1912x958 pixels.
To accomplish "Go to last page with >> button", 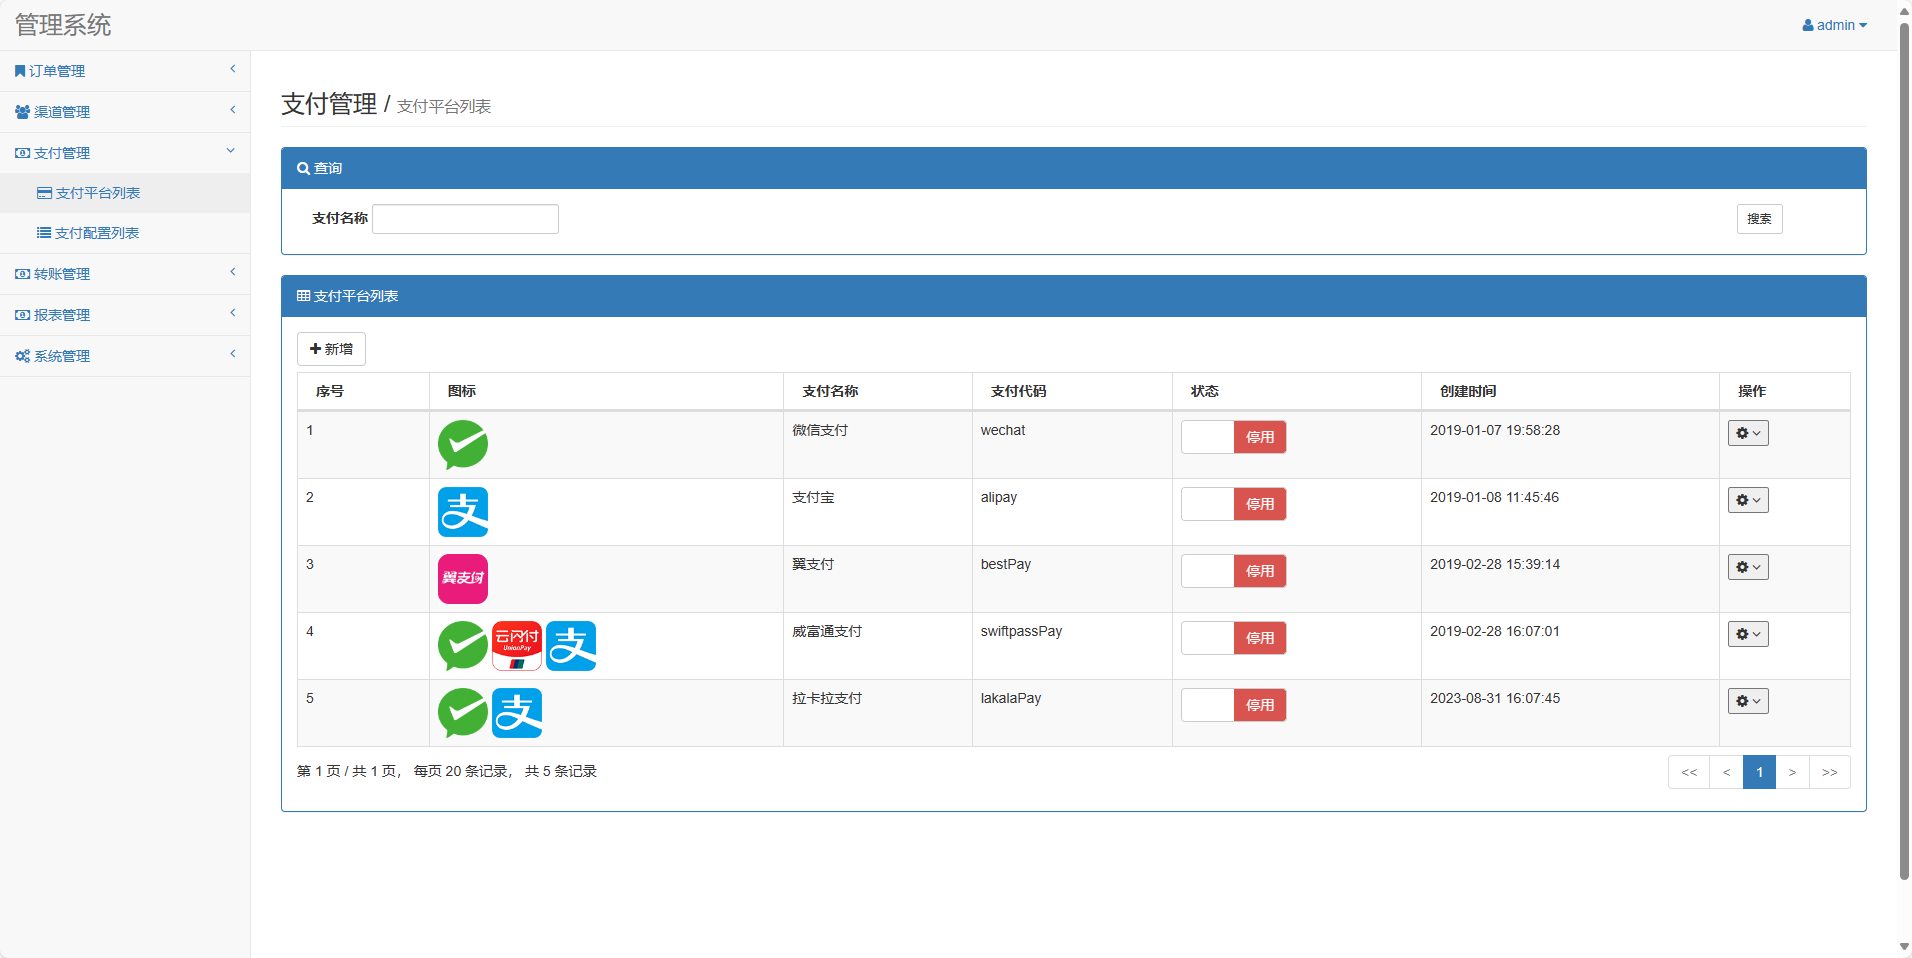I will coord(1829,772).
